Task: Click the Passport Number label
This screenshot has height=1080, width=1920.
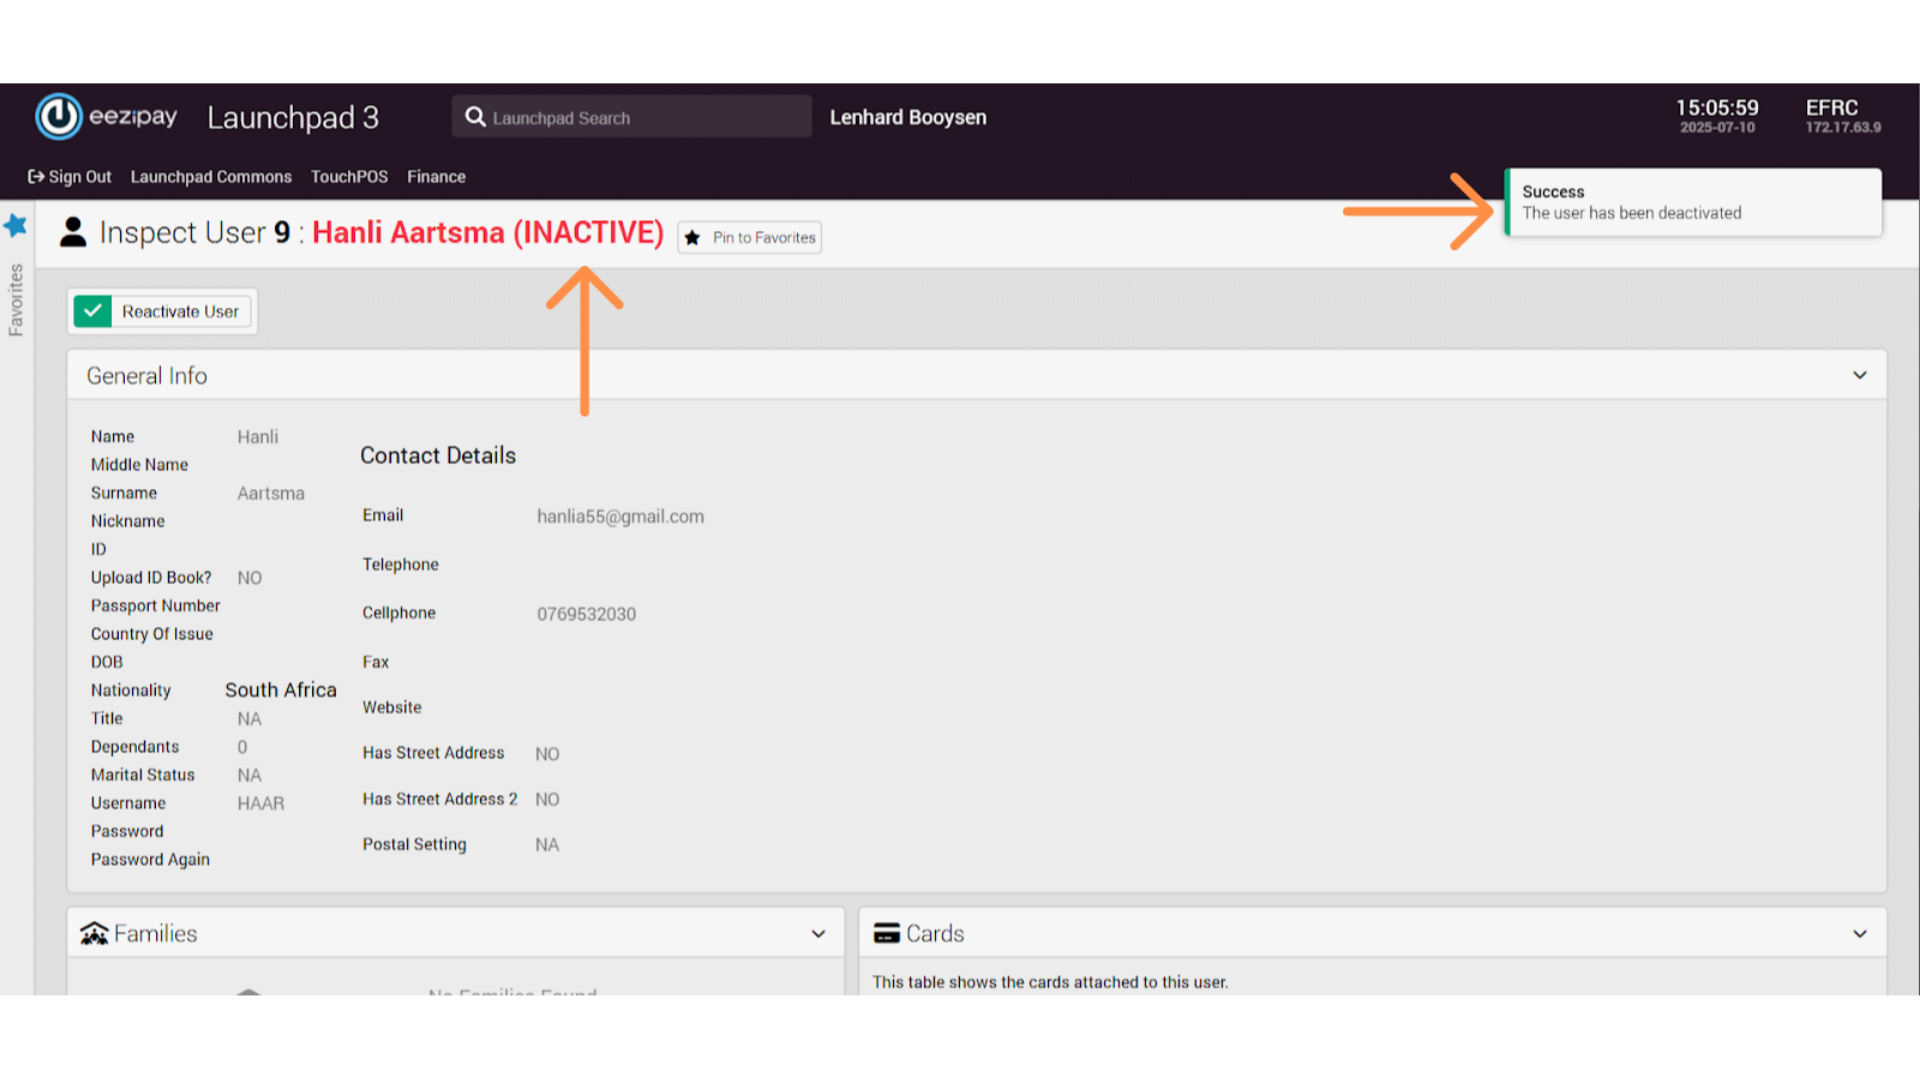Action: point(155,606)
